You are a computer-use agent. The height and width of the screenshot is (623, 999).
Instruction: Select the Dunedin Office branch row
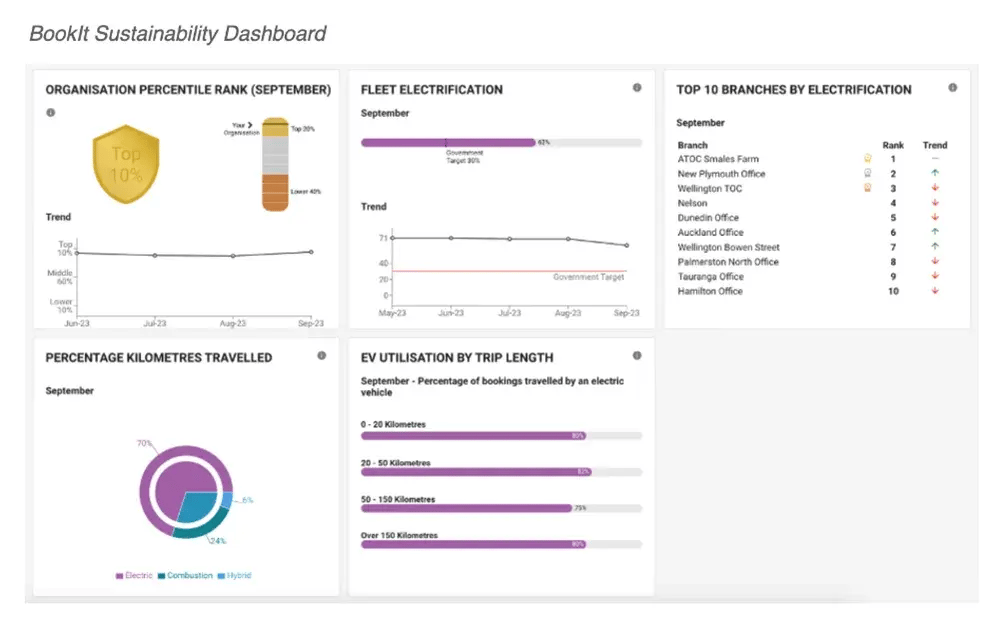812,217
